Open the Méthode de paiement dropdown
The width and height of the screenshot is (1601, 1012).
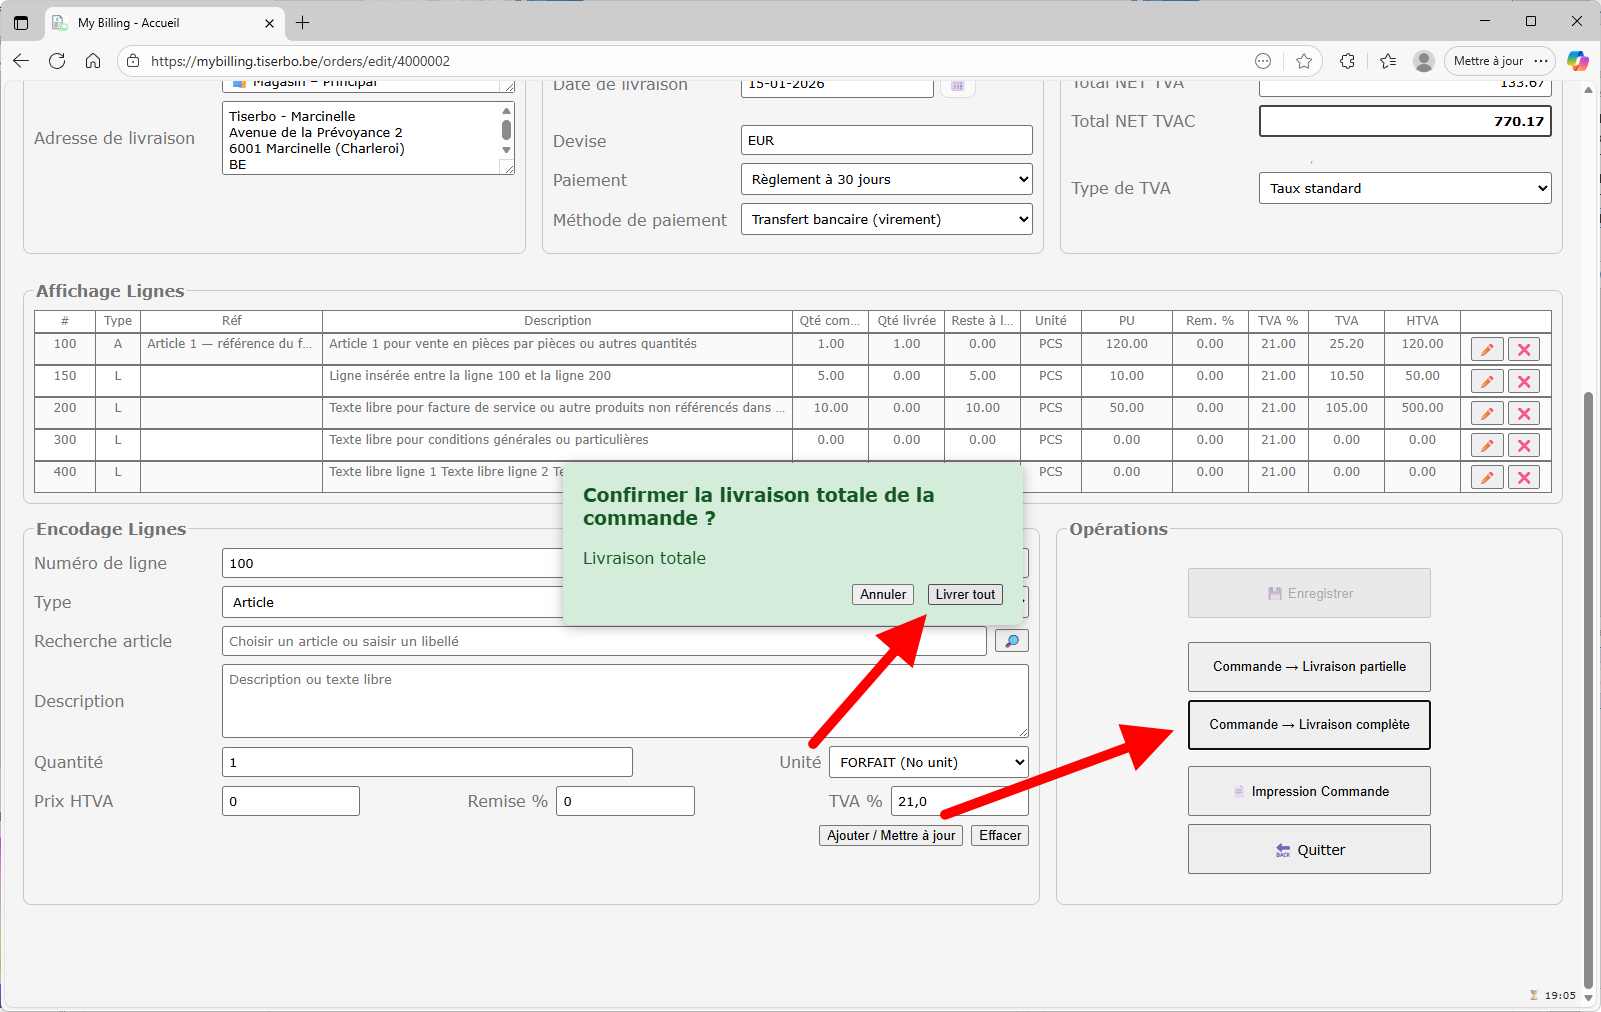point(886,220)
